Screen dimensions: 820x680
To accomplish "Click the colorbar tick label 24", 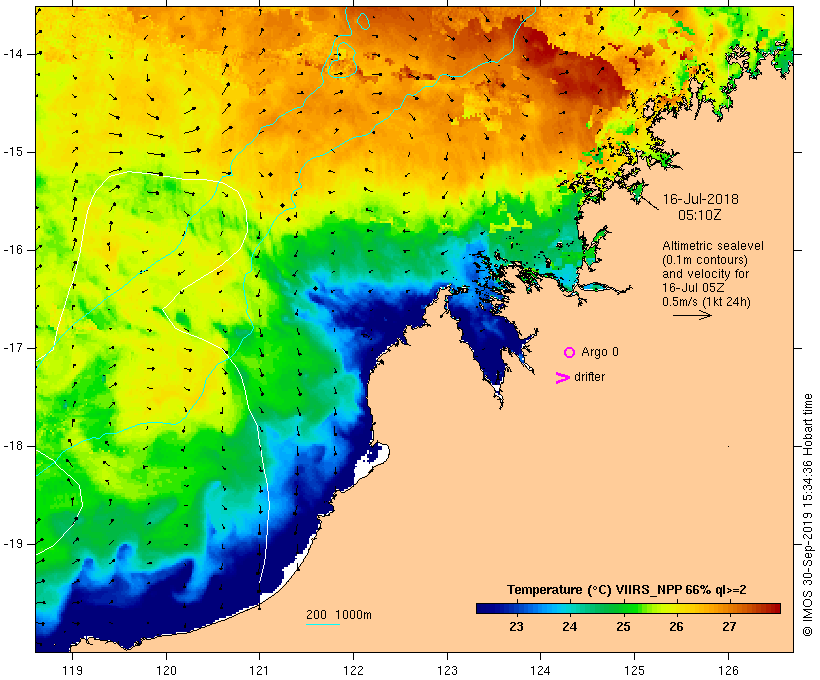I will (570, 627).
